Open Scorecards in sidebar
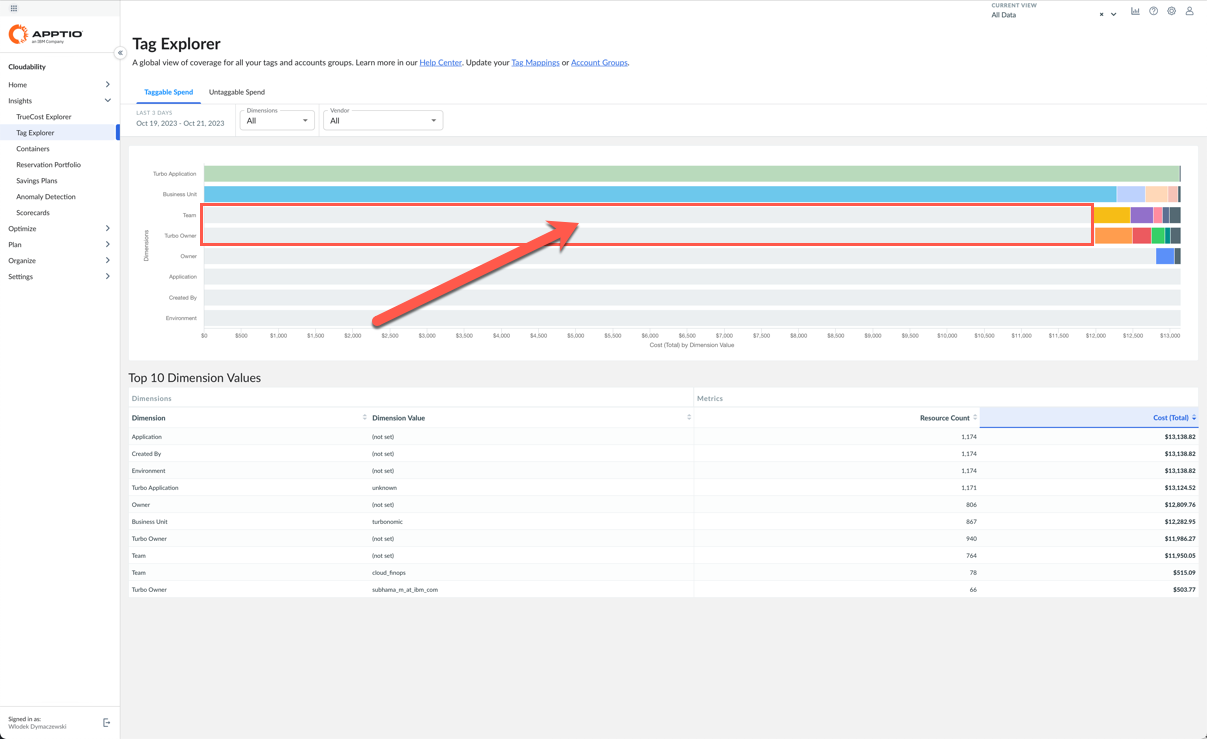 coord(33,213)
